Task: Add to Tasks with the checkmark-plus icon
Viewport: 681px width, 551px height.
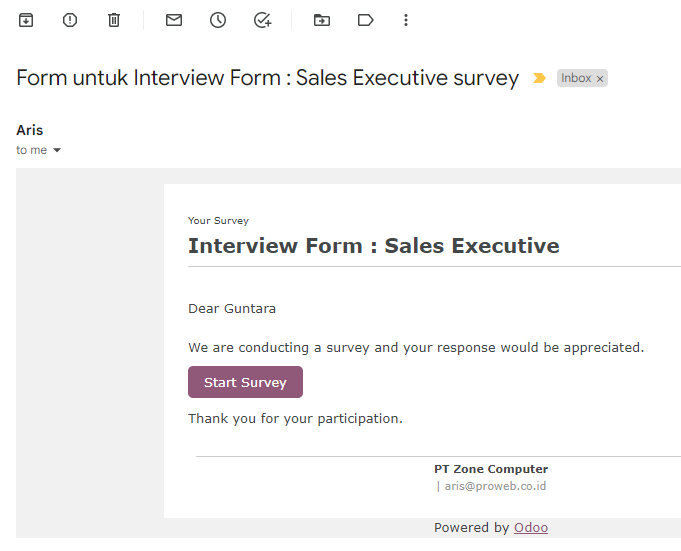Action: (x=262, y=20)
